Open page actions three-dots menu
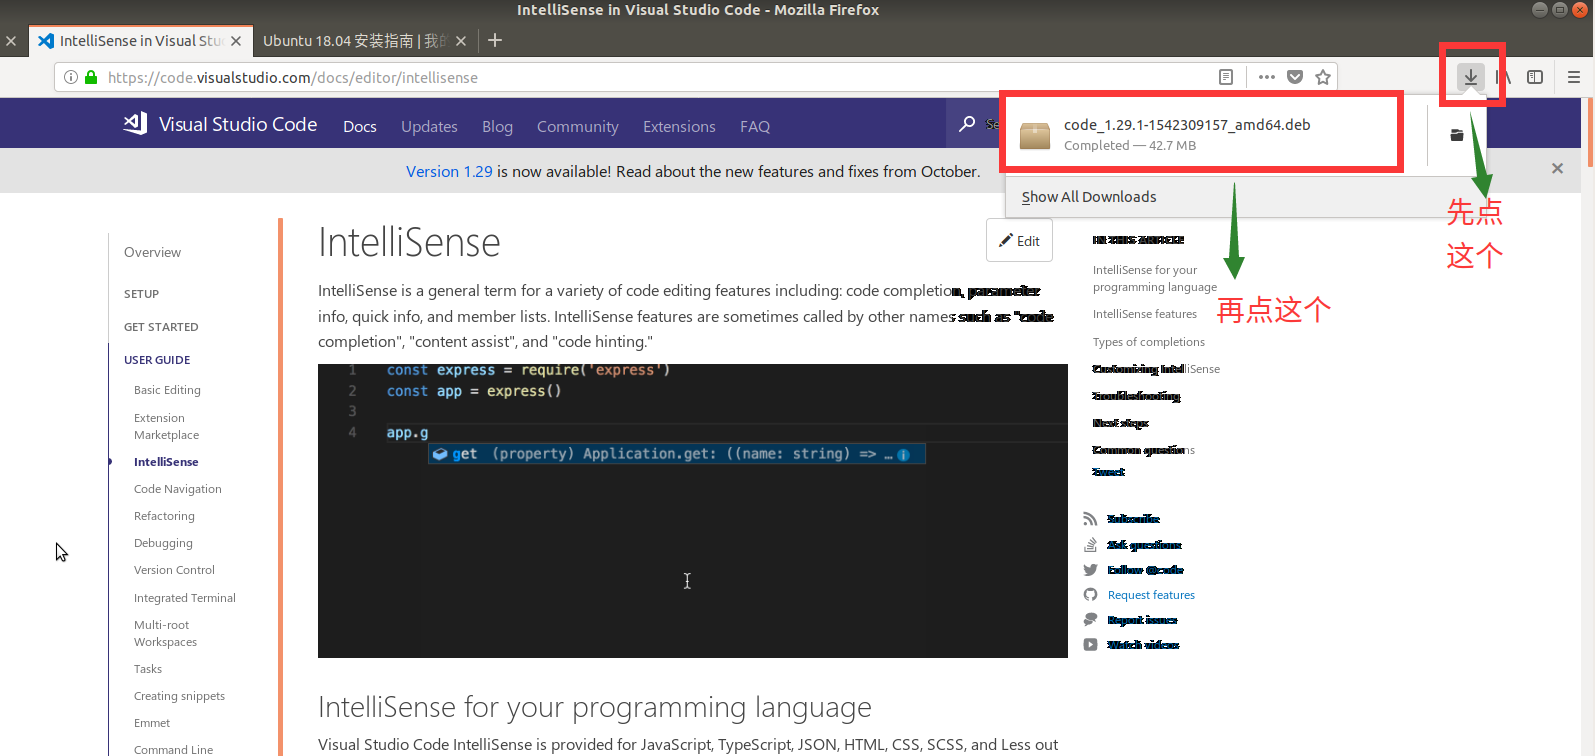This screenshot has height=756, width=1595. [x=1266, y=77]
